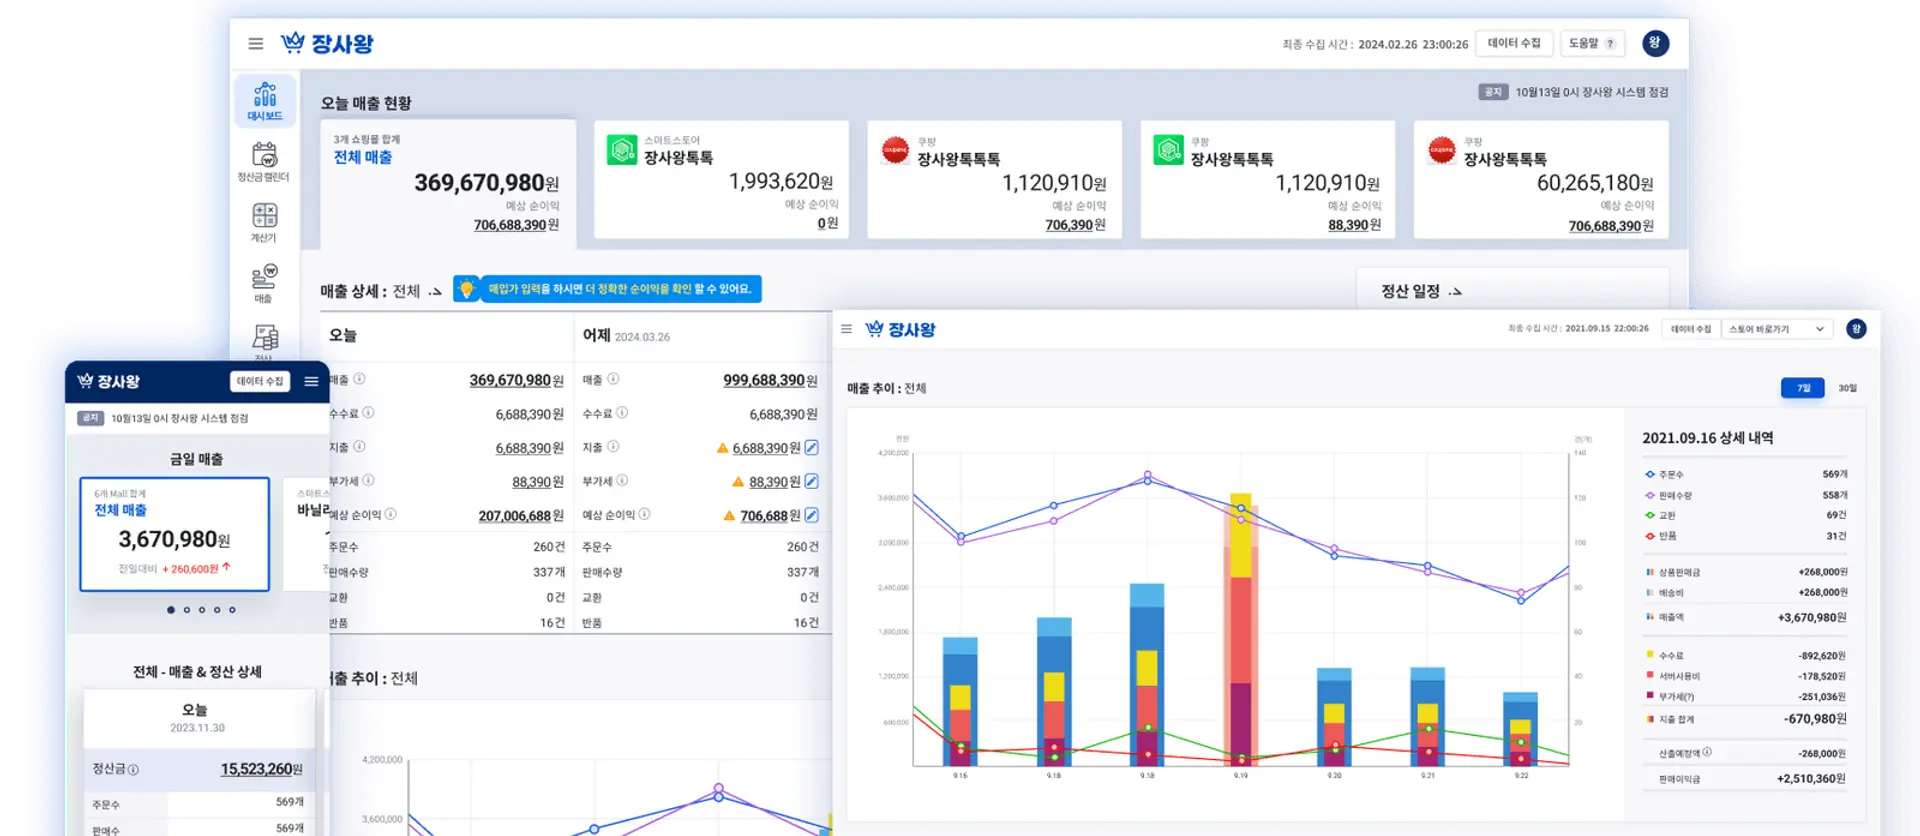Screen dimensions: 1920x836
Task: Open the 정산금 캘린더 sidebar icon
Action: coord(264,161)
